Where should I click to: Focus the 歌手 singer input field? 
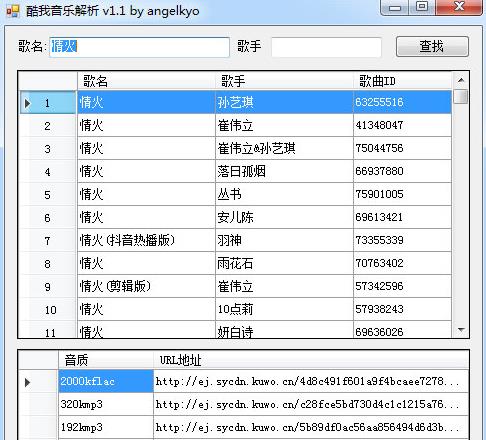point(326,47)
